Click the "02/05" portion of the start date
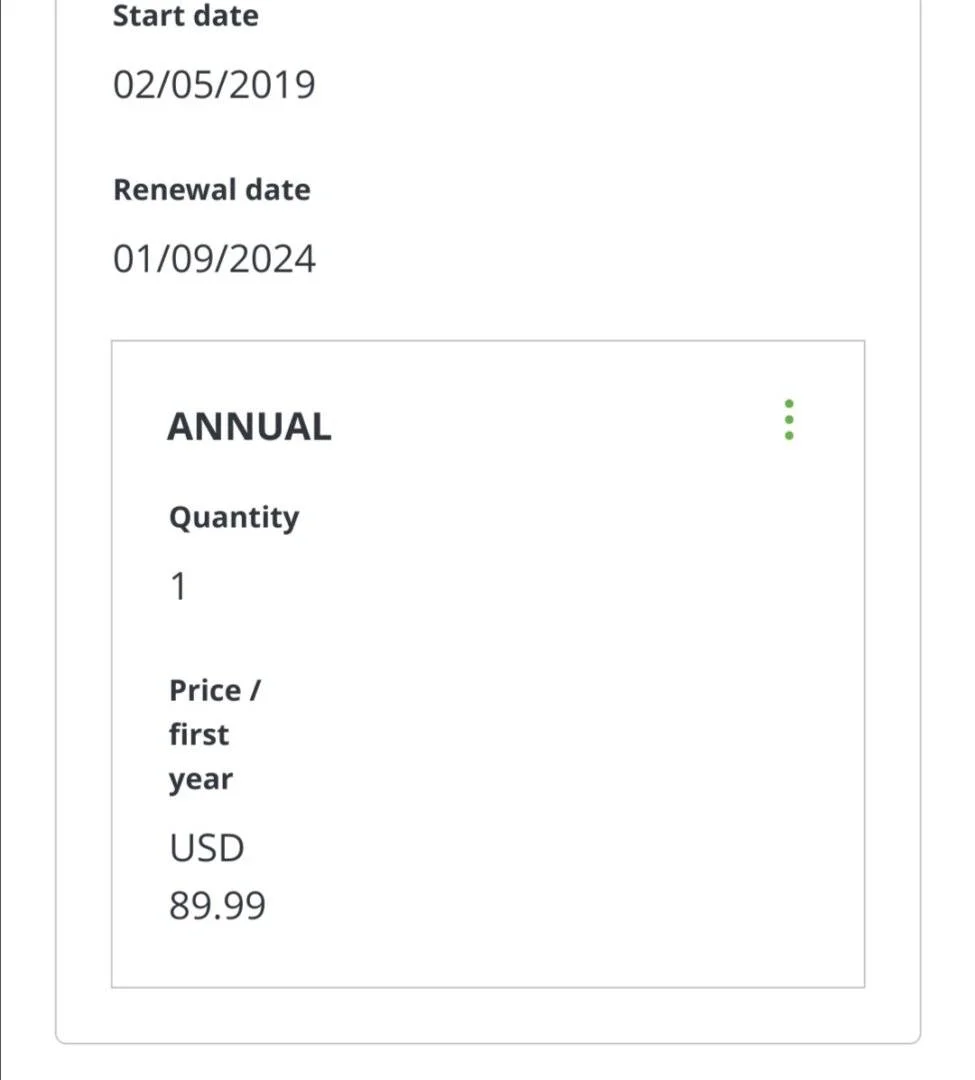This screenshot has height=1080, width=975. click(166, 85)
